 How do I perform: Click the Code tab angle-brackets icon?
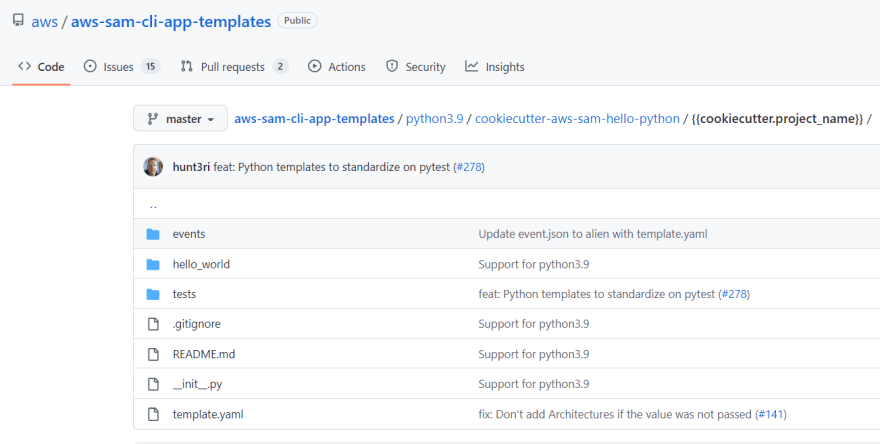pos(24,66)
